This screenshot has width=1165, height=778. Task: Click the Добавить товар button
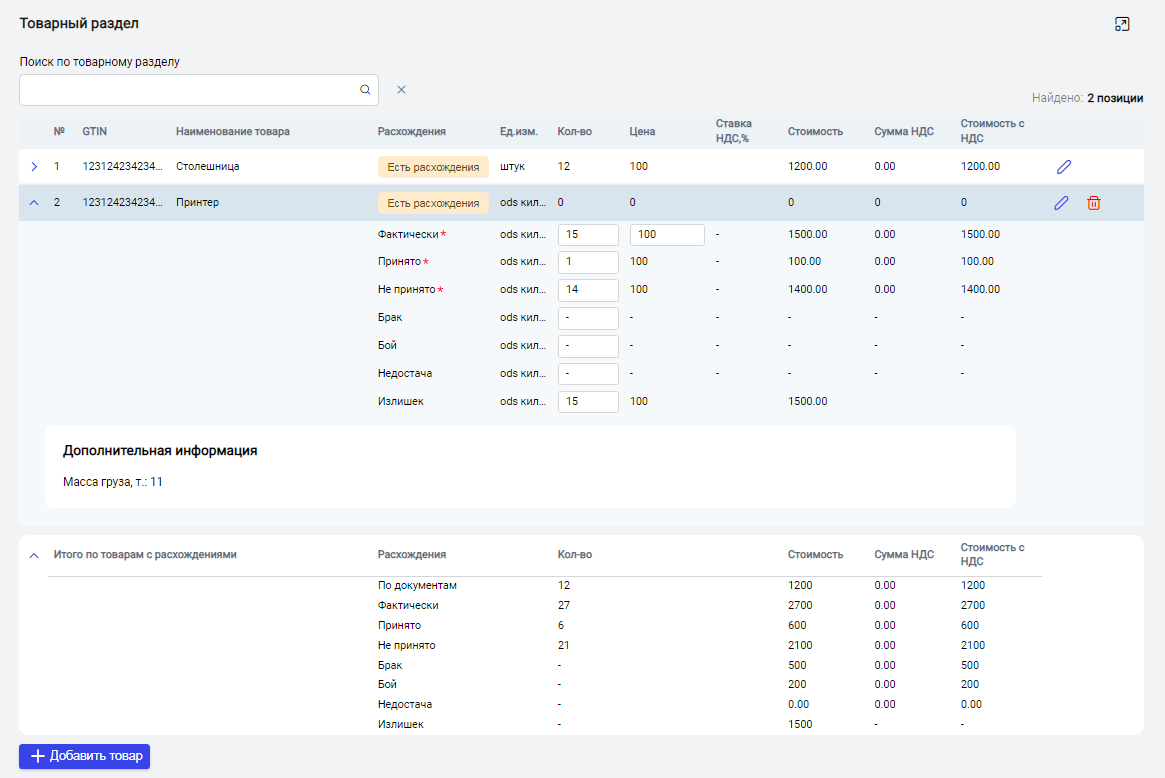pos(85,756)
